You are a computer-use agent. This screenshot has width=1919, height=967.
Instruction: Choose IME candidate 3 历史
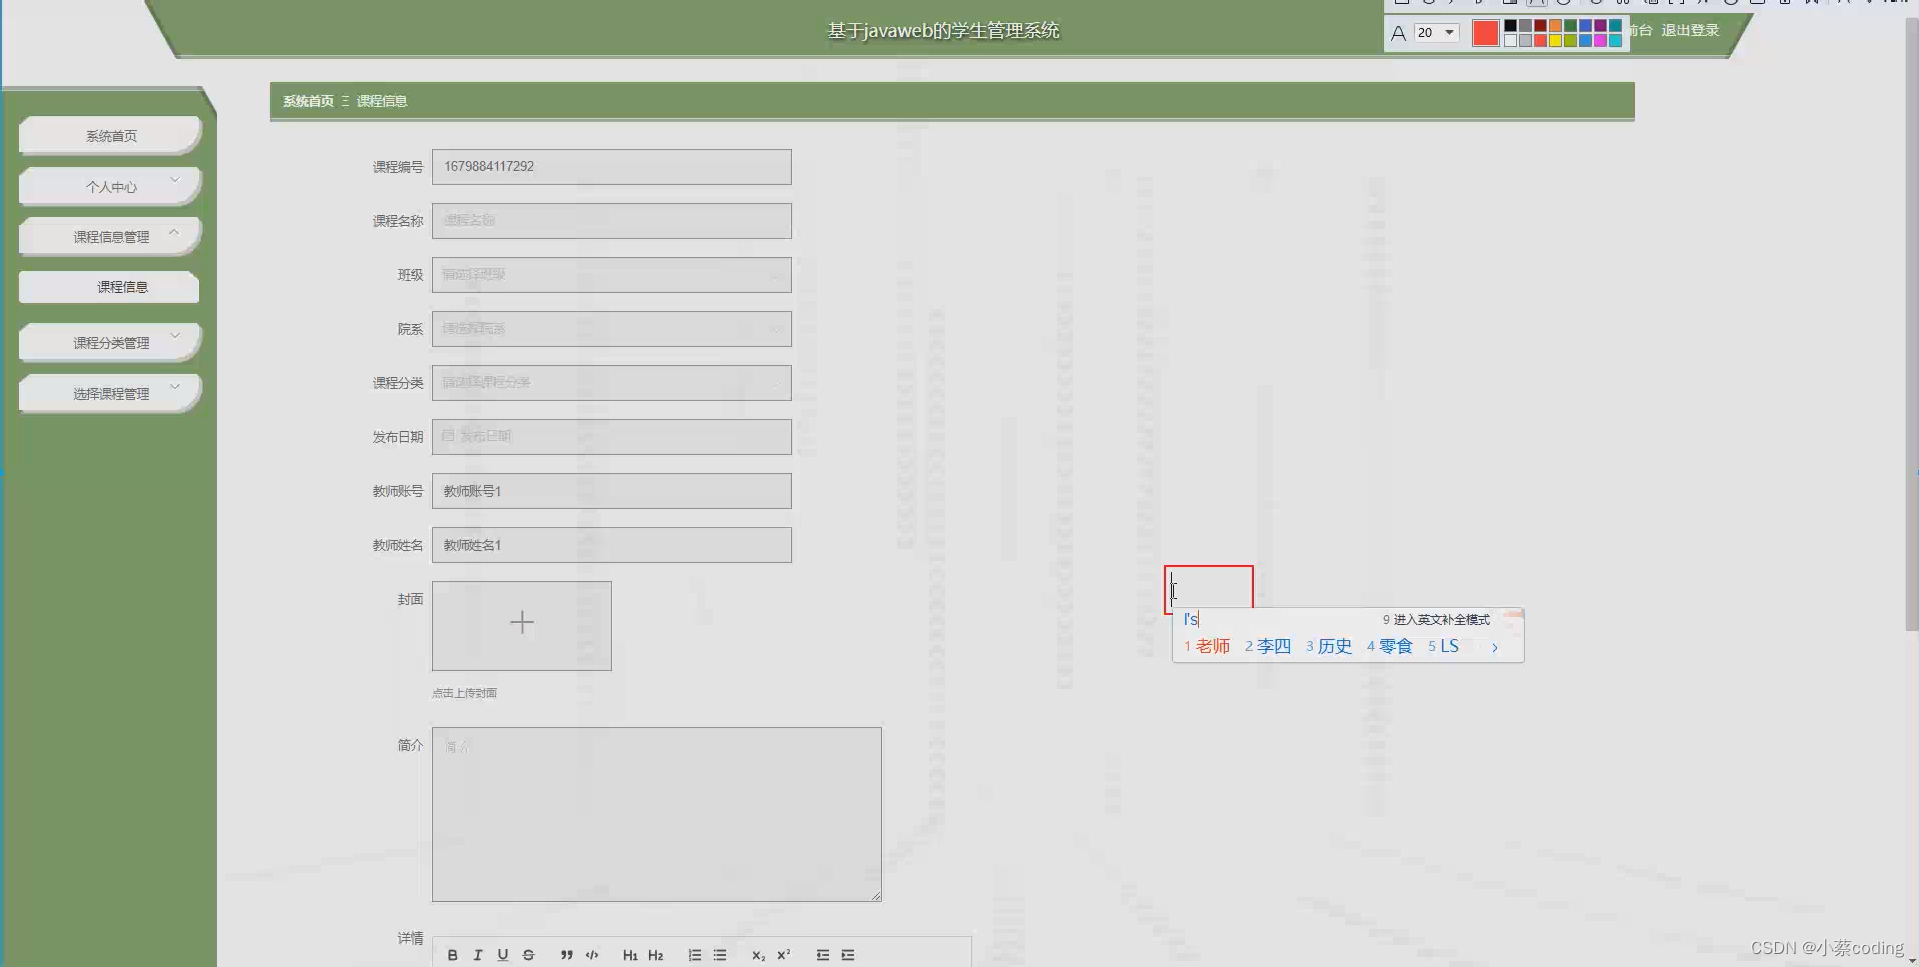click(1329, 646)
